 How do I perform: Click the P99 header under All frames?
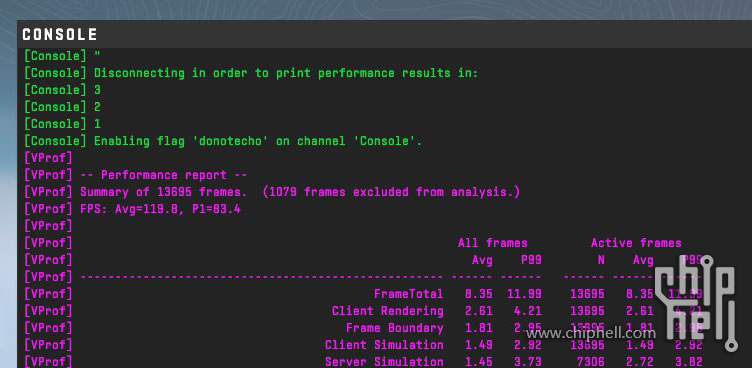531,260
